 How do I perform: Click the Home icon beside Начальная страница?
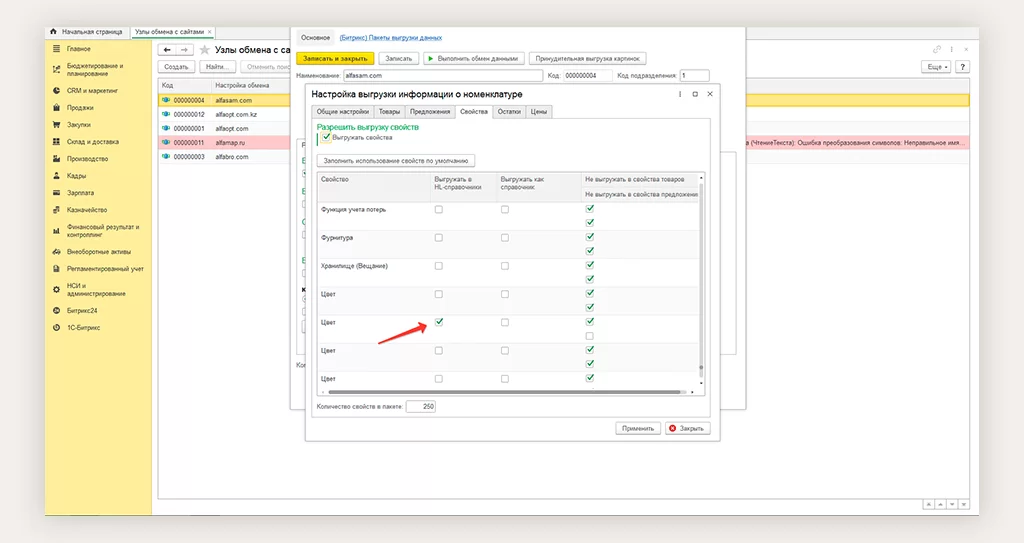[53, 32]
